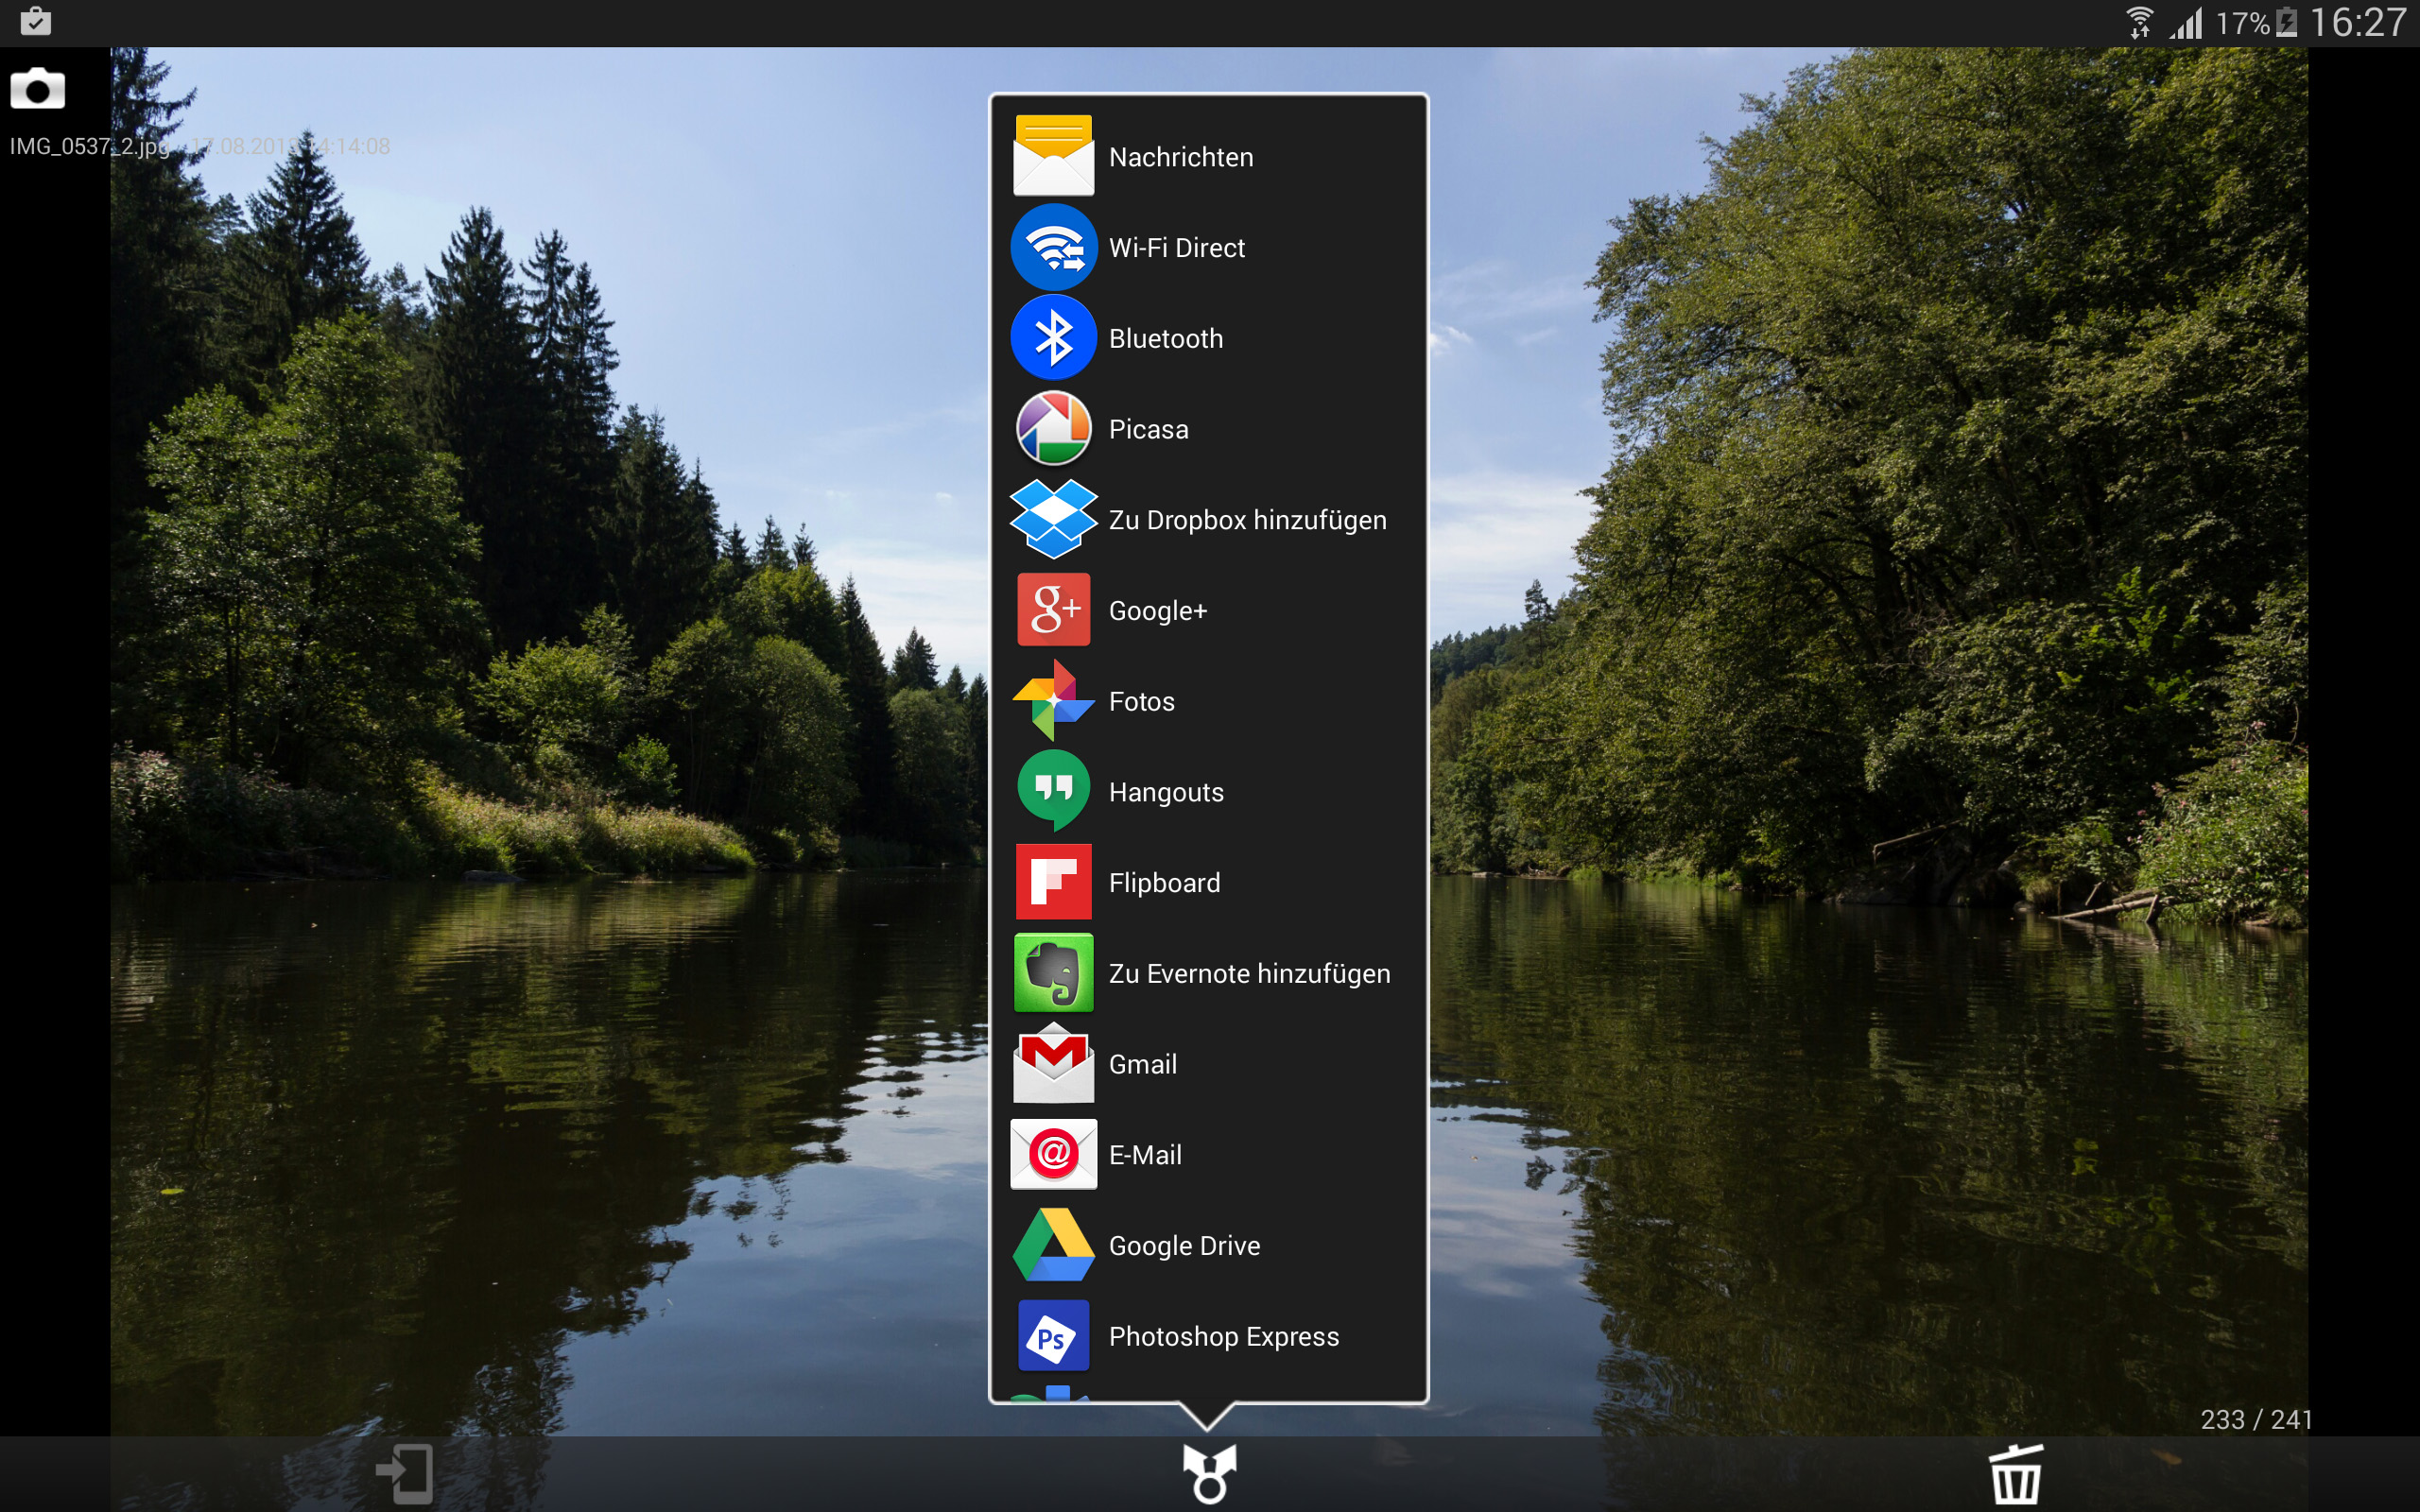Viewport: 2420px width, 1512px height.
Task: Tap the Google Drive triangle icon
Action: point(1053,1245)
